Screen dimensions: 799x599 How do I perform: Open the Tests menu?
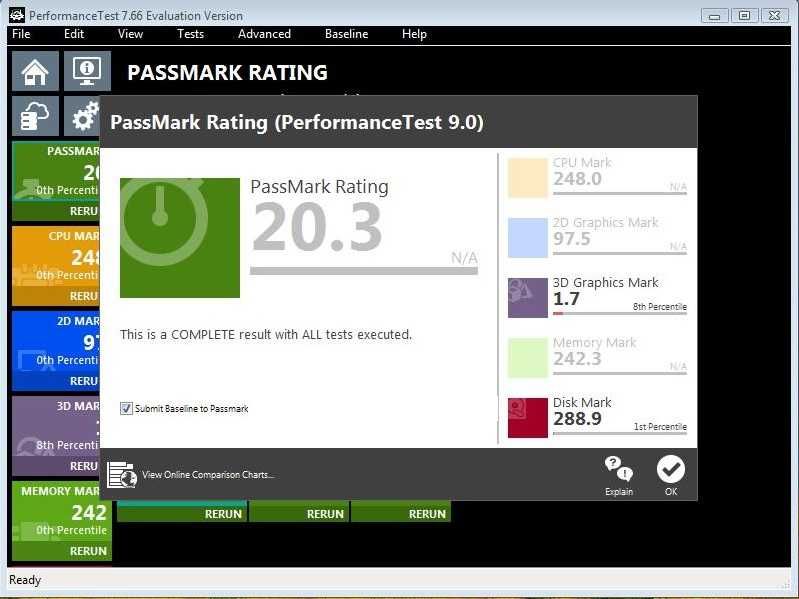191,34
